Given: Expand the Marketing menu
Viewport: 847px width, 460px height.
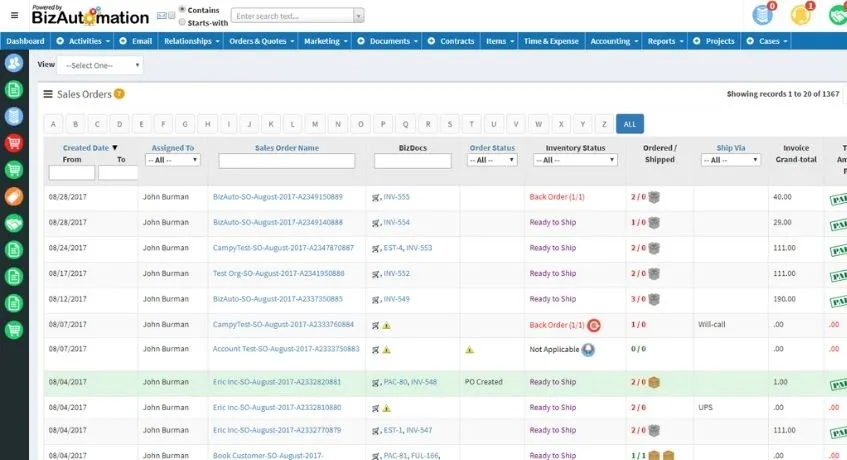Looking at the screenshot, I should click(325, 41).
